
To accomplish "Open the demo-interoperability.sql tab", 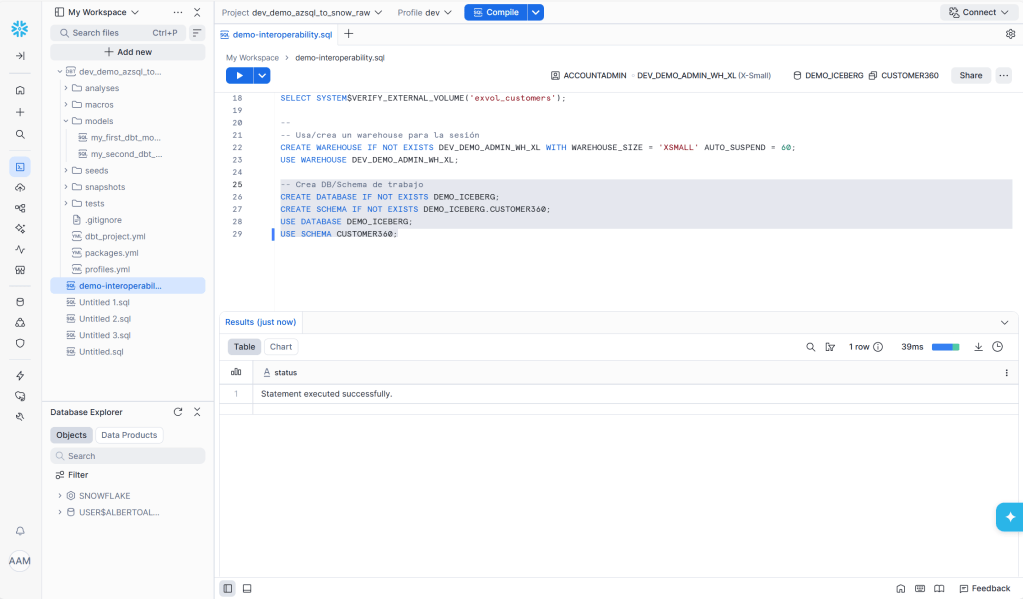I will [281, 34].
